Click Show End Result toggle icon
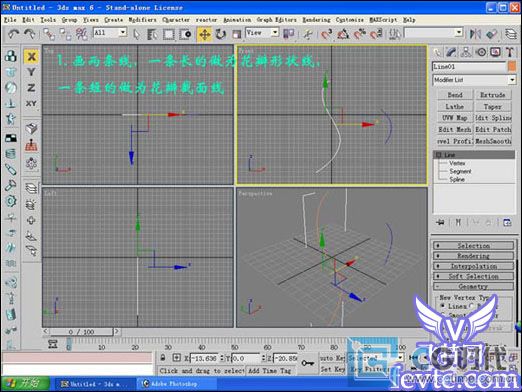 pyautogui.click(x=458, y=222)
